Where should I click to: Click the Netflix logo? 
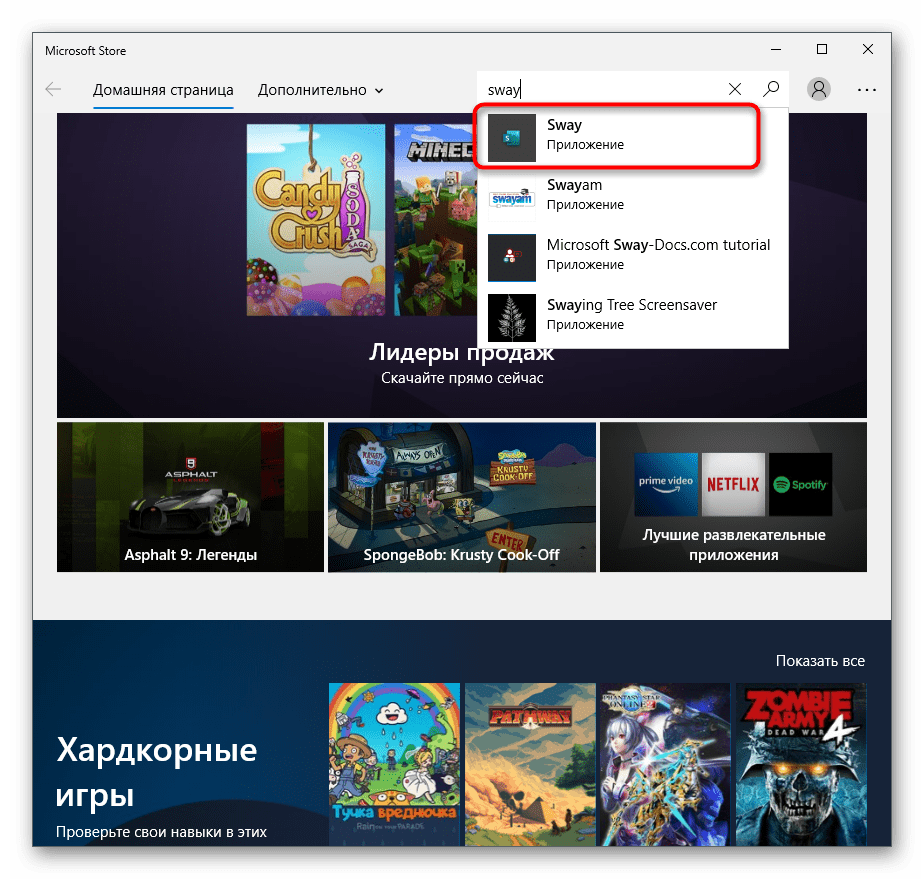(733, 484)
